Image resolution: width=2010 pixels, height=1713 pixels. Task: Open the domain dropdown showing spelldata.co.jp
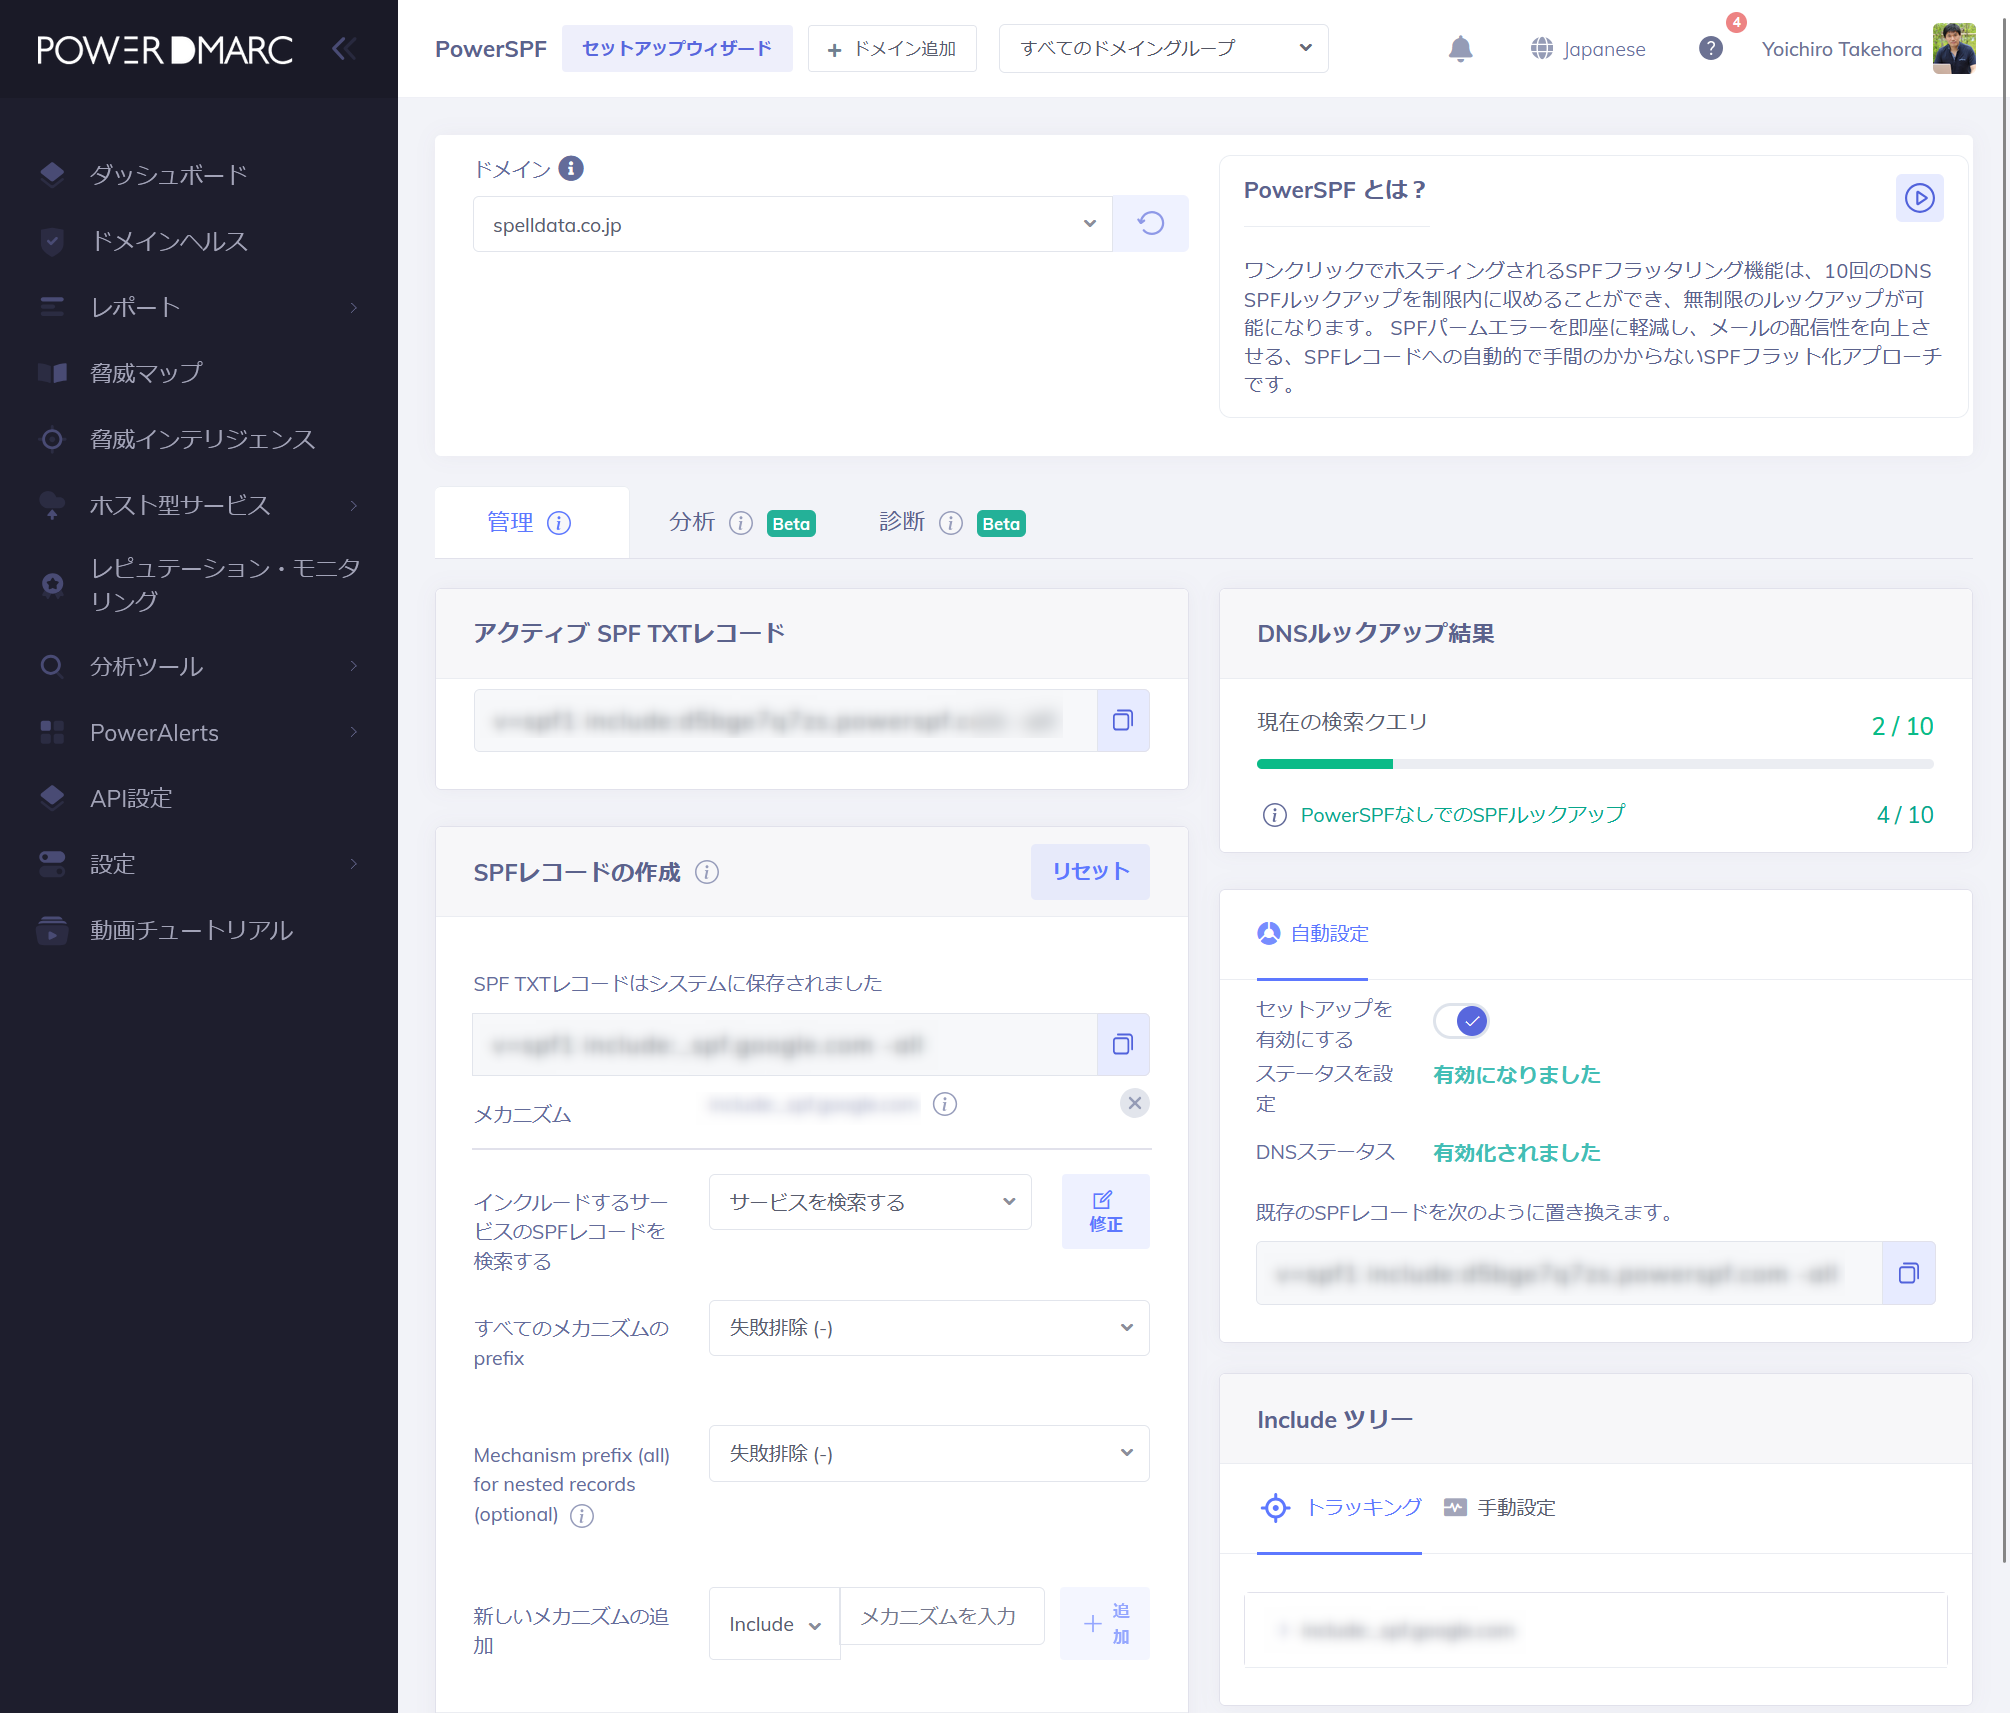pyautogui.click(x=792, y=224)
